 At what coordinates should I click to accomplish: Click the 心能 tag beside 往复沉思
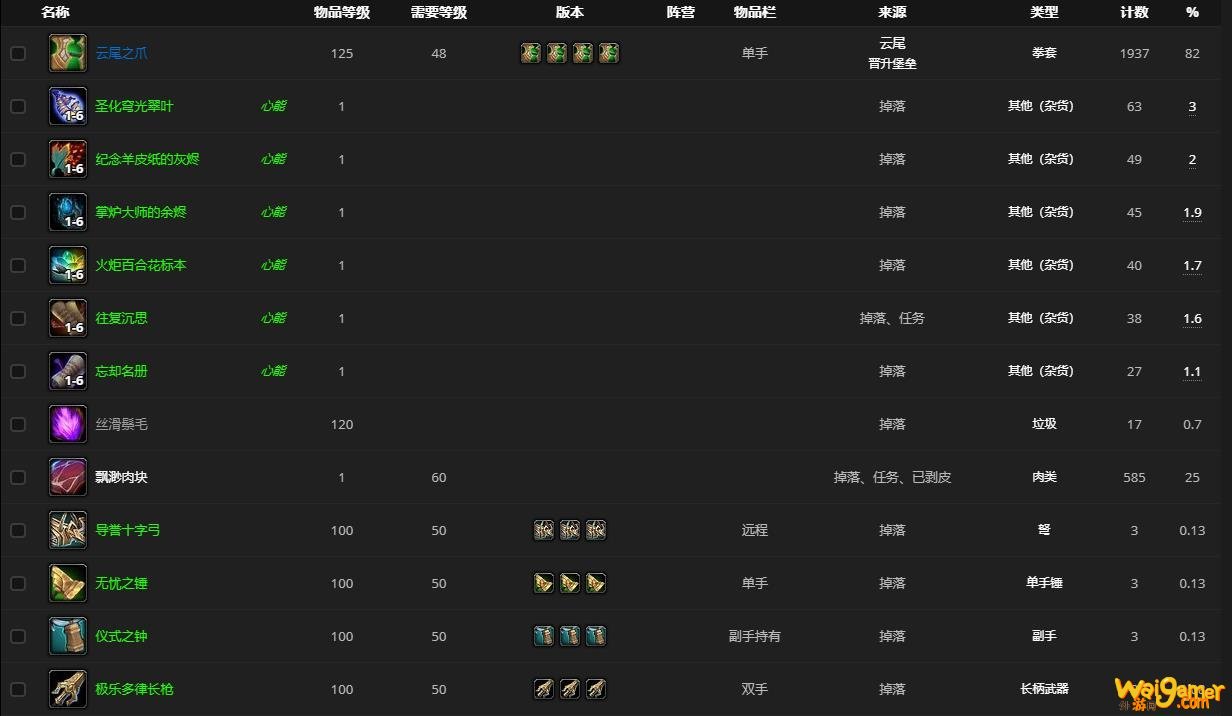(273, 318)
